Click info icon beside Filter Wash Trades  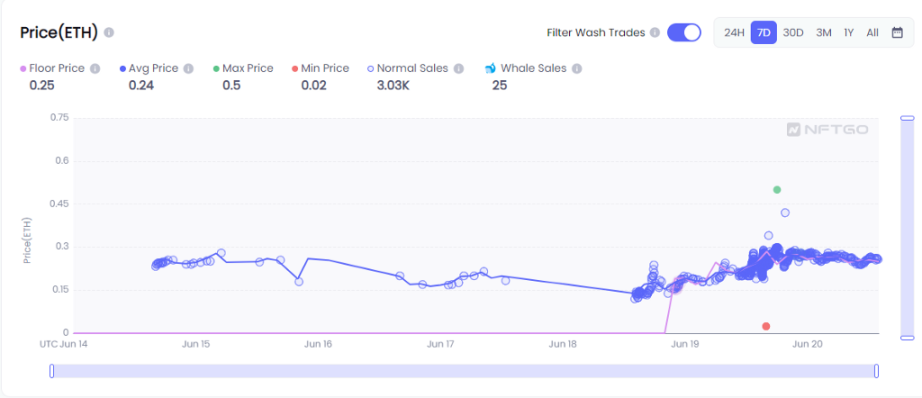pos(654,33)
